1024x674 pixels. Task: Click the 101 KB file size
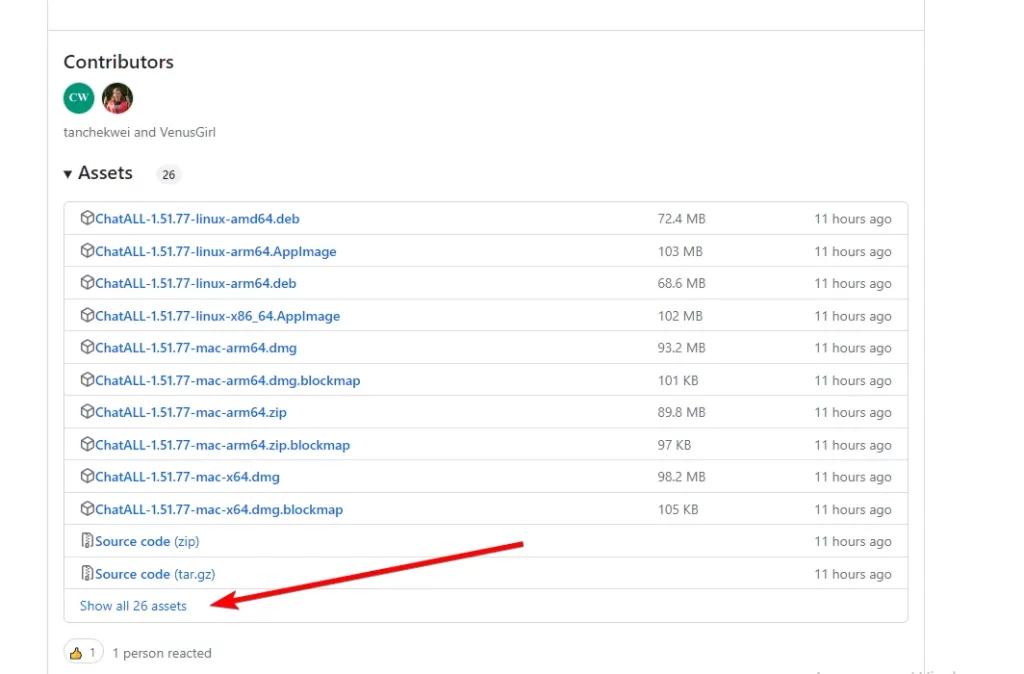(x=678, y=381)
